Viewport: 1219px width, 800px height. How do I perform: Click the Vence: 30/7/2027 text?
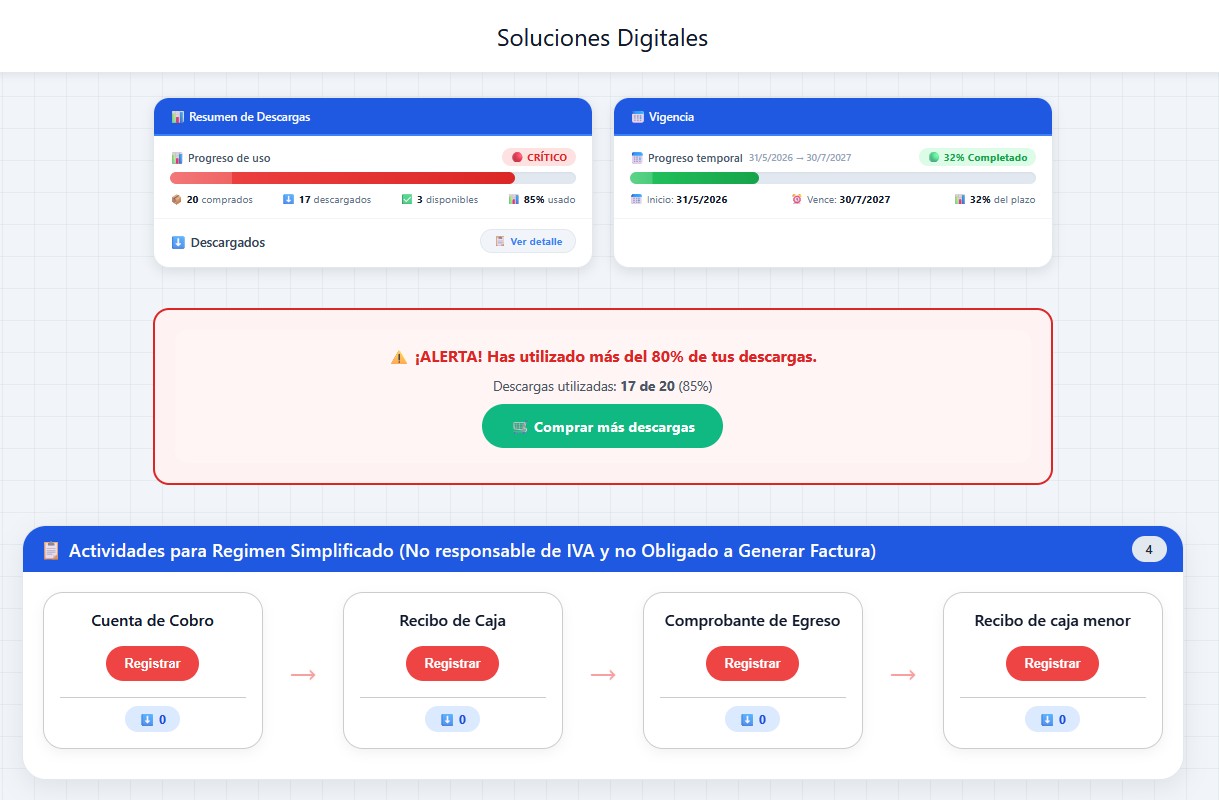[848, 200]
